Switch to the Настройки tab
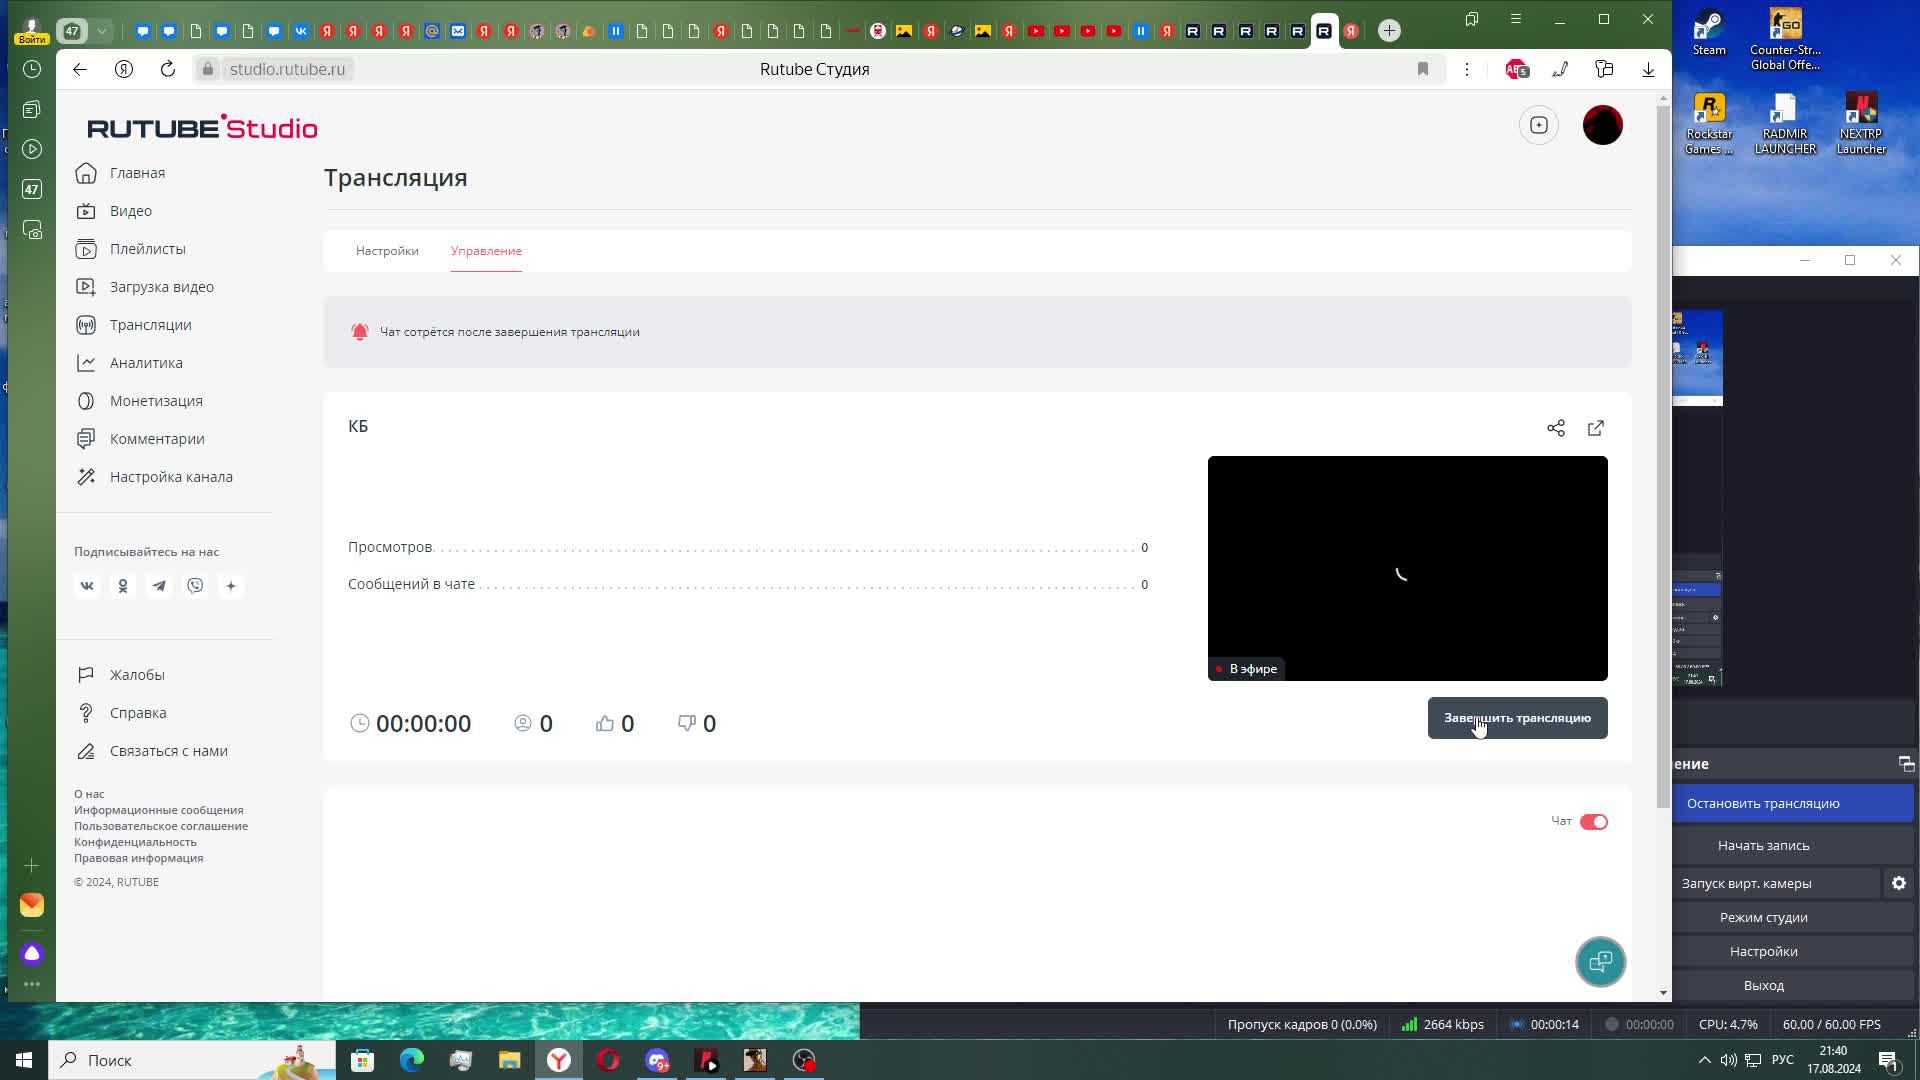This screenshot has width=1920, height=1080. 387,251
